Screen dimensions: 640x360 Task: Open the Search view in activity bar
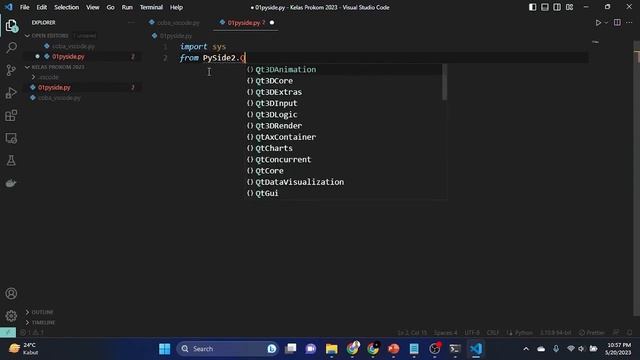(x=11, y=48)
